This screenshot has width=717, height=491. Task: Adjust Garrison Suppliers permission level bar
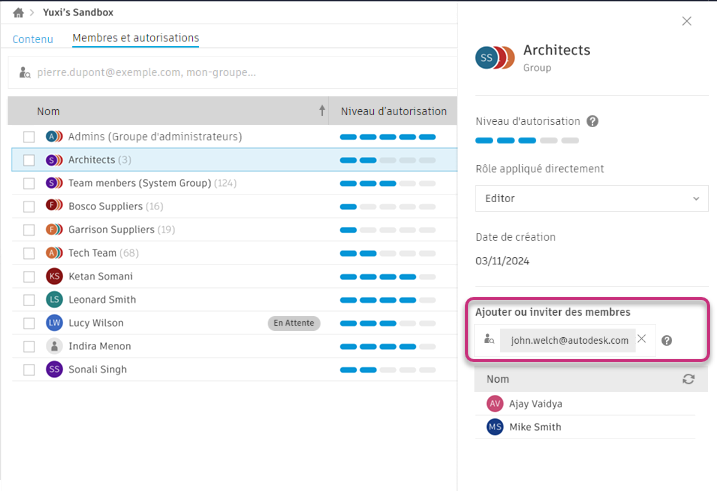coord(388,230)
